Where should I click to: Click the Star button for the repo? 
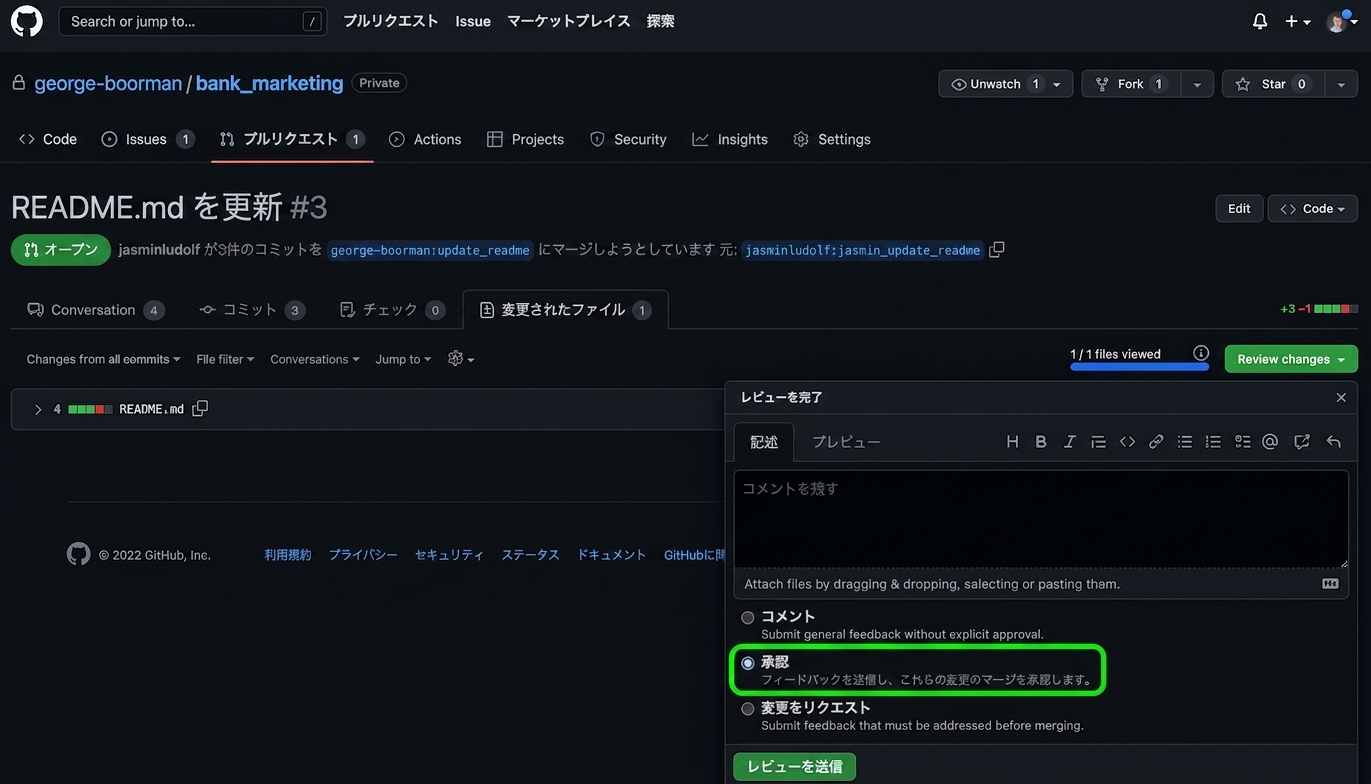click(1273, 84)
